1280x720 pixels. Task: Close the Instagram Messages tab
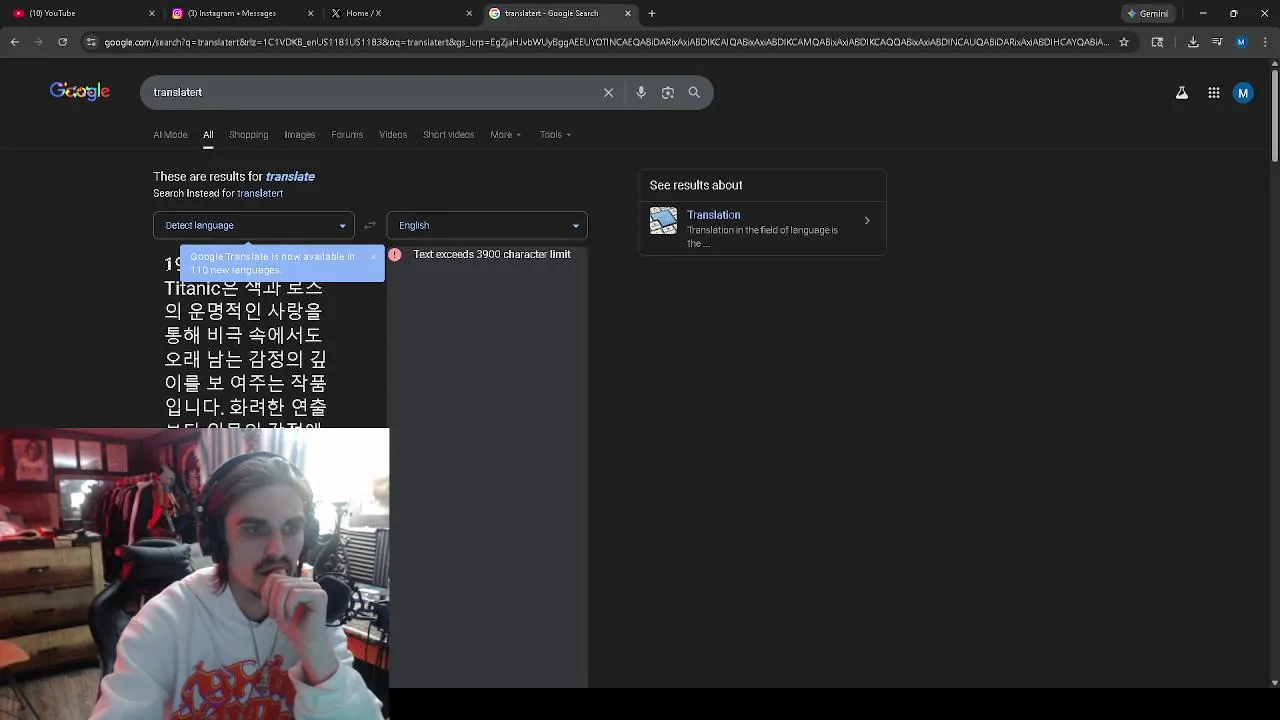tap(310, 13)
